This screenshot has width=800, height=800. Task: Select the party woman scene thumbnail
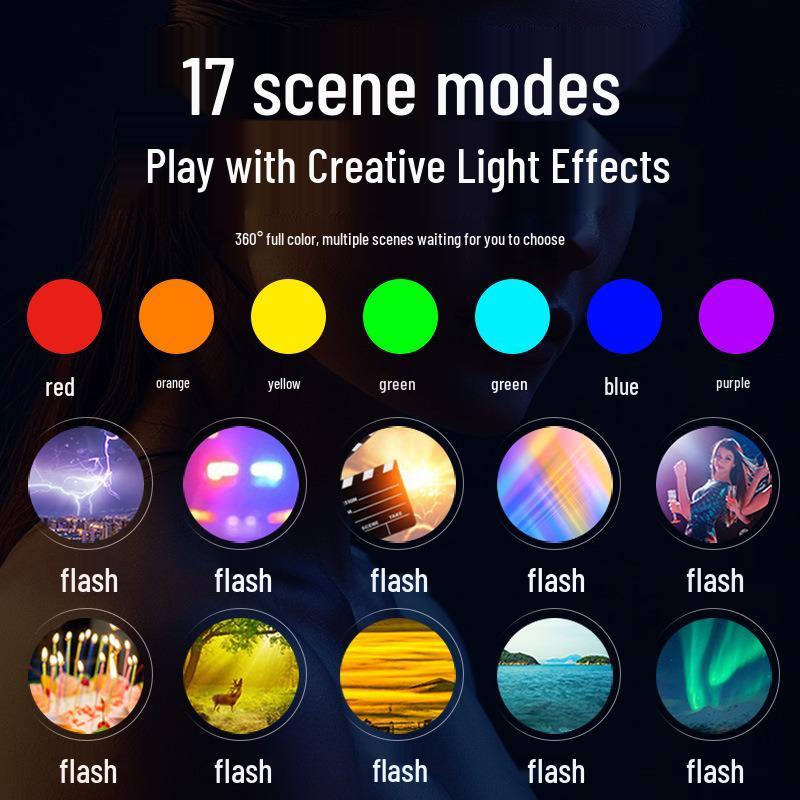click(x=714, y=484)
